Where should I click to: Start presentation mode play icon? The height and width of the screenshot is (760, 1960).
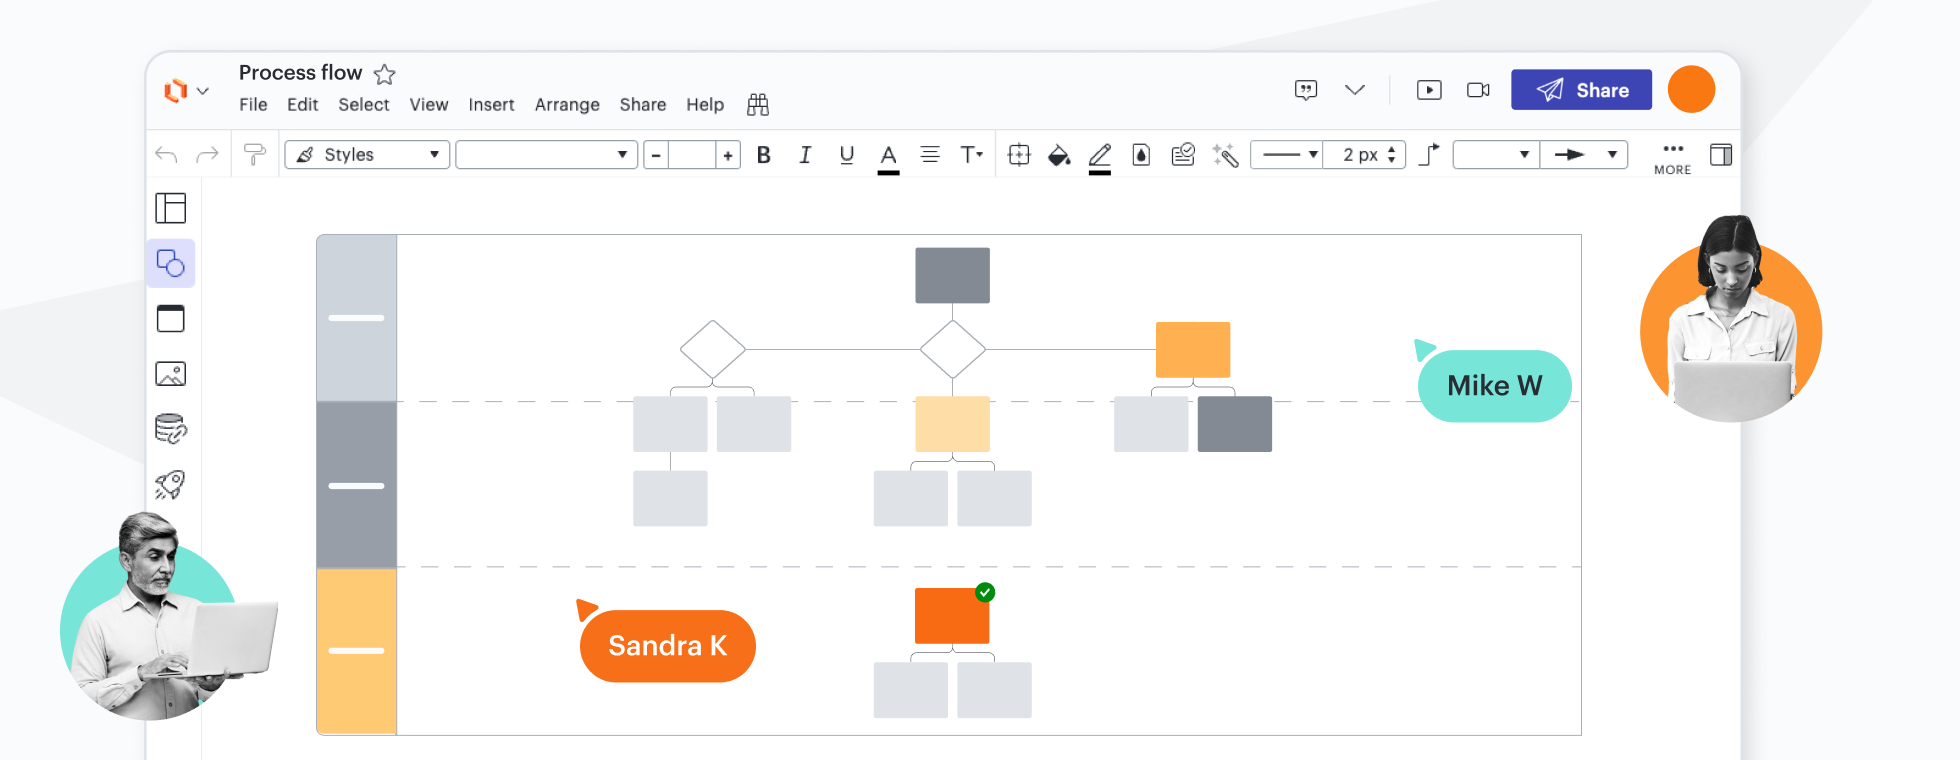click(1429, 90)
